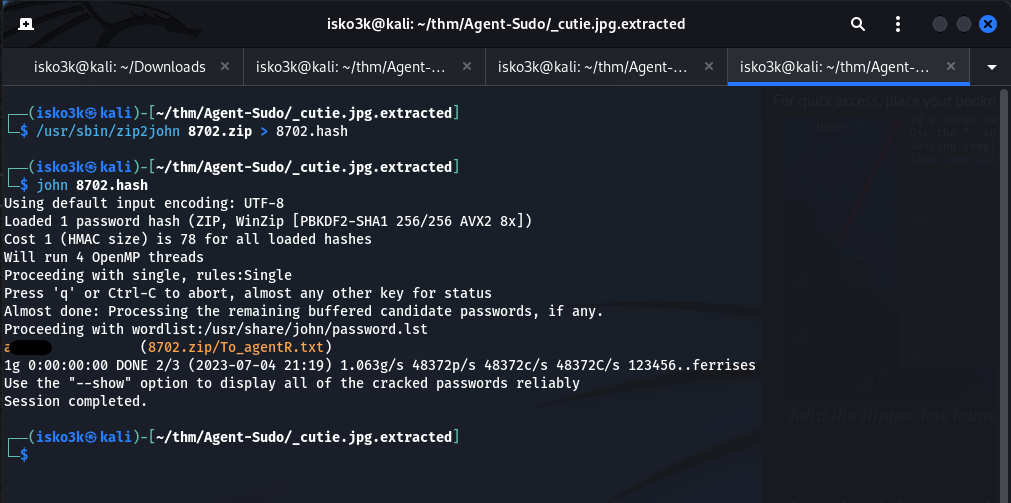Viewport: 1011px width, 503px height.
Task: Close the active blue-underlined tab
Action: [x=950, y=67]
